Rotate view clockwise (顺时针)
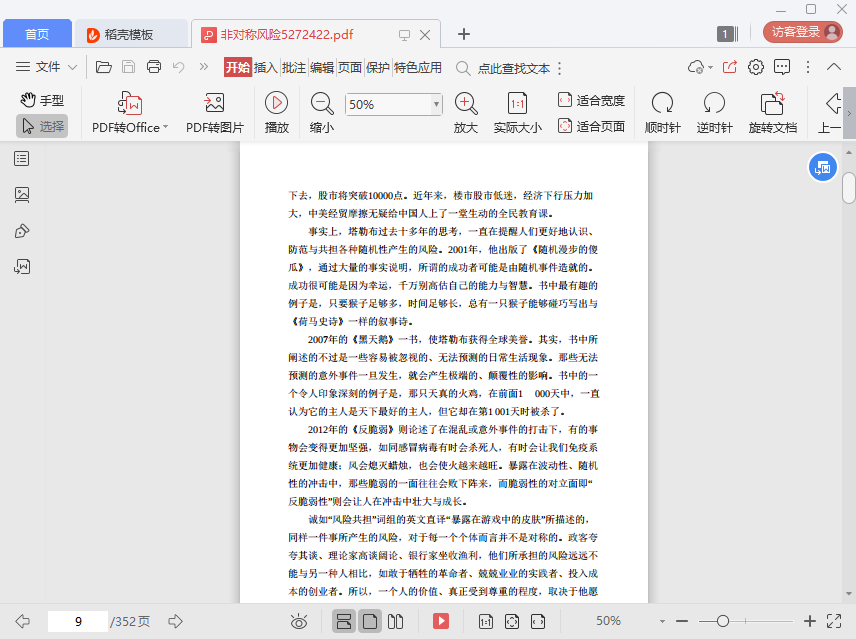856x639 pixels. (662, 112)
